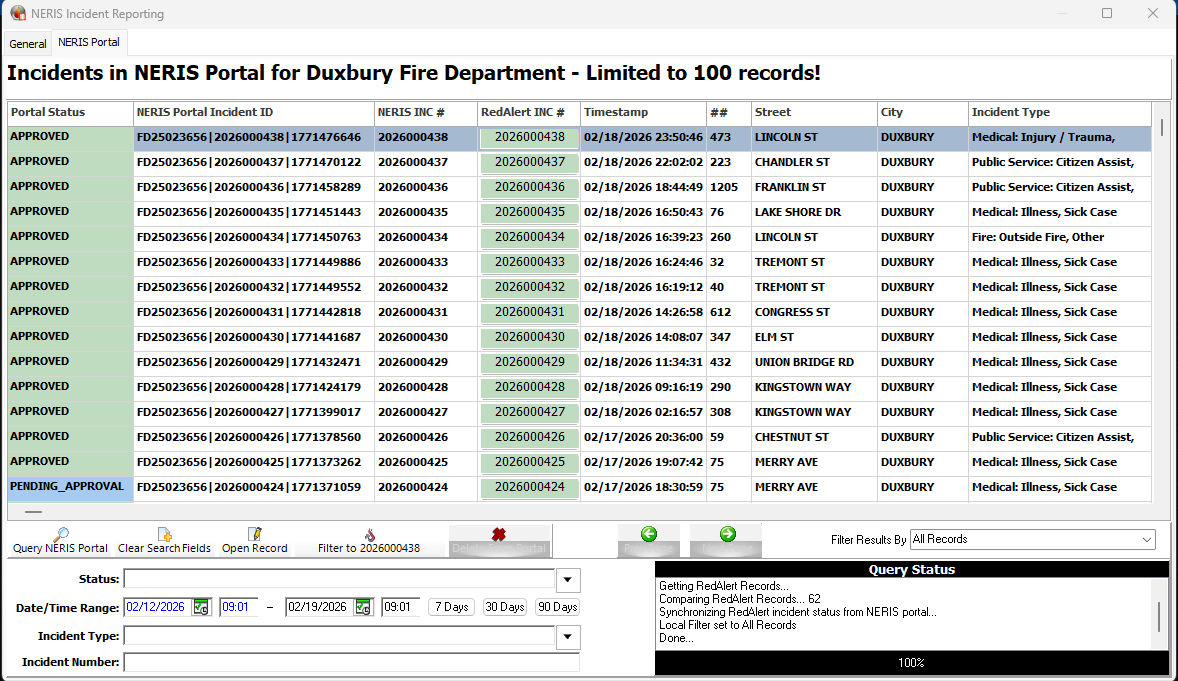This screenshot has height=681, width=1178.
Task: Sort by the Incident Type column header
Action: [x=1060, y=113]
